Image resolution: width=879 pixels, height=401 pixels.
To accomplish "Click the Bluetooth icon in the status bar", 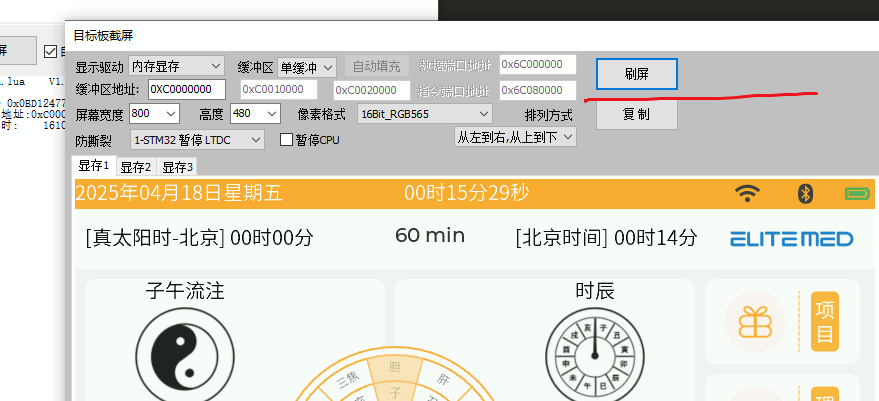I will 803,193.
